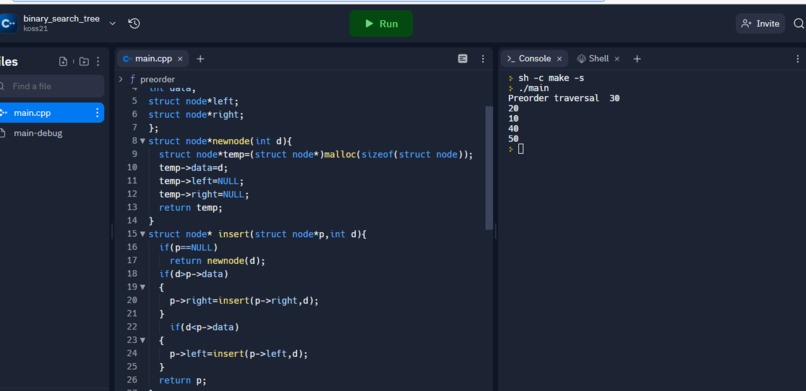Add a new editor tab

pyautogui.click(x=200, y=59)
